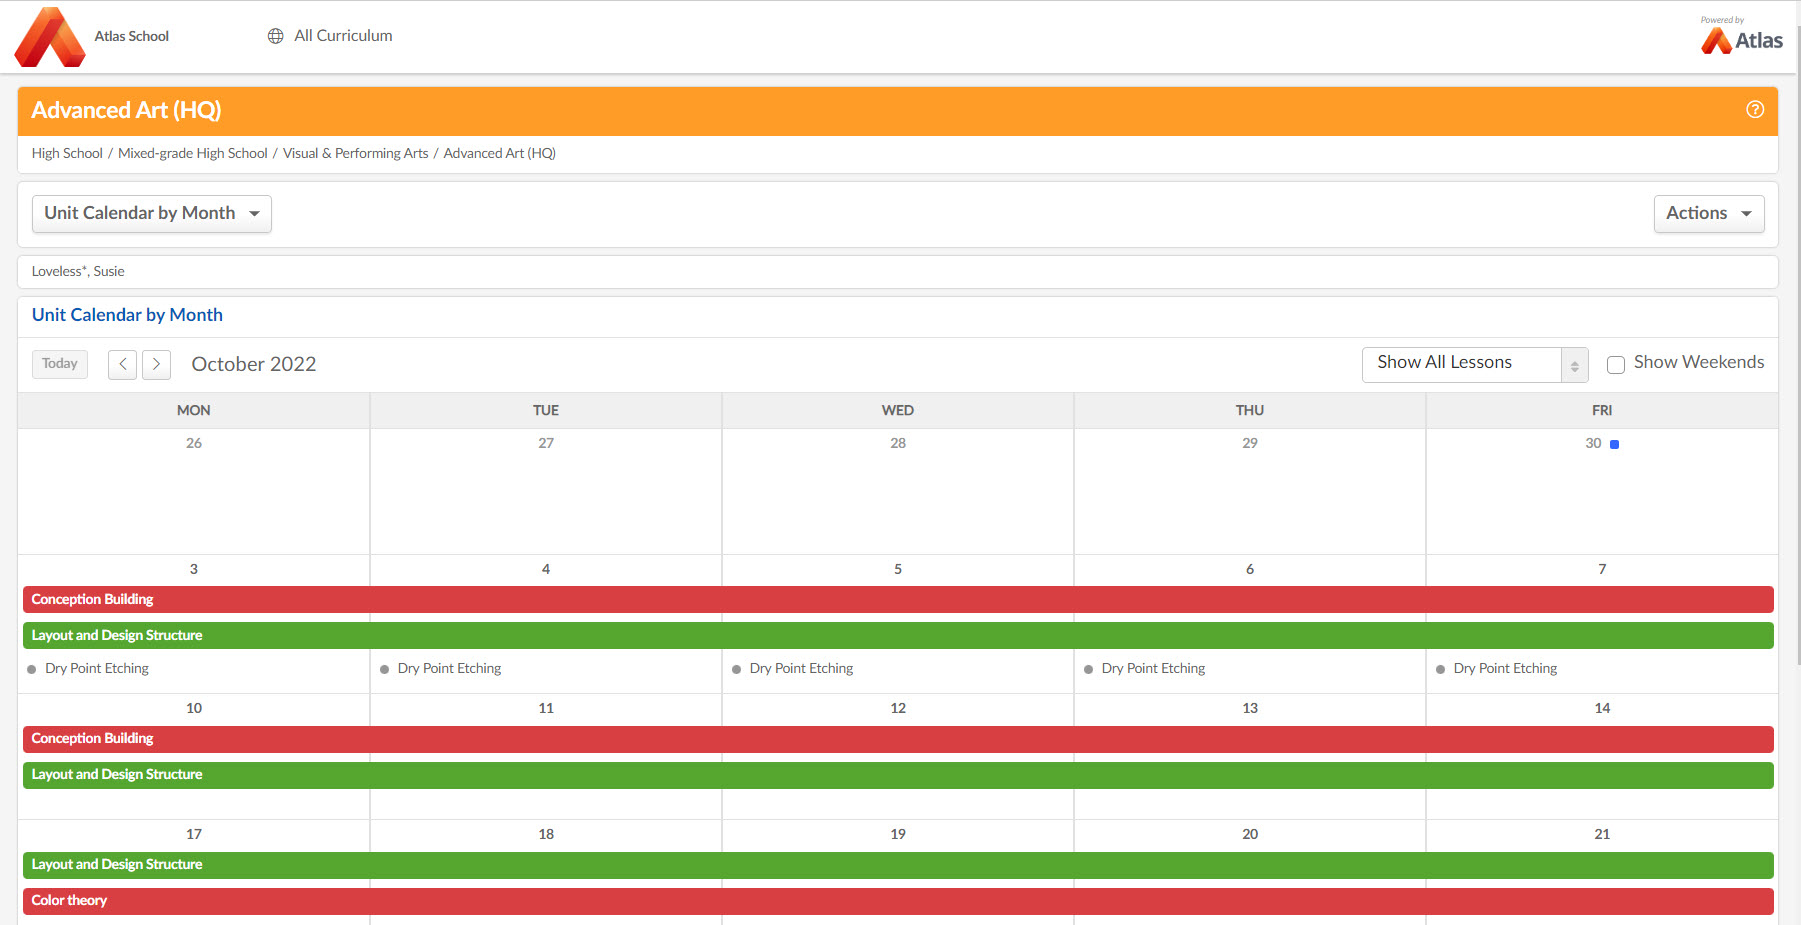1801x925 pixels.
Task: Open the Color theory unit bar
Action: pyautogui.click(x=898, y=901)
